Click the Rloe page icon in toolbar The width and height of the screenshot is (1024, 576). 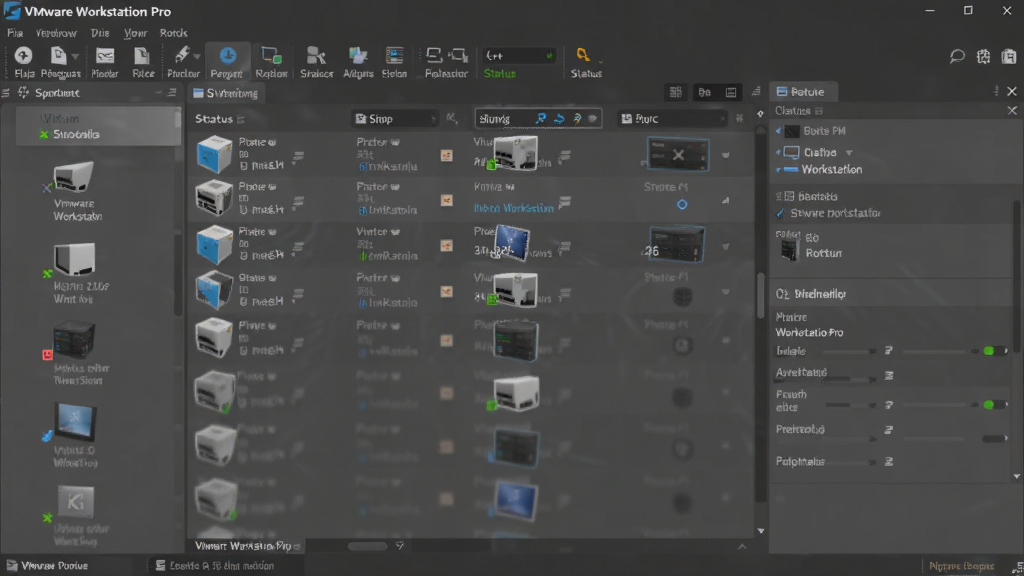tap(142, 56)
